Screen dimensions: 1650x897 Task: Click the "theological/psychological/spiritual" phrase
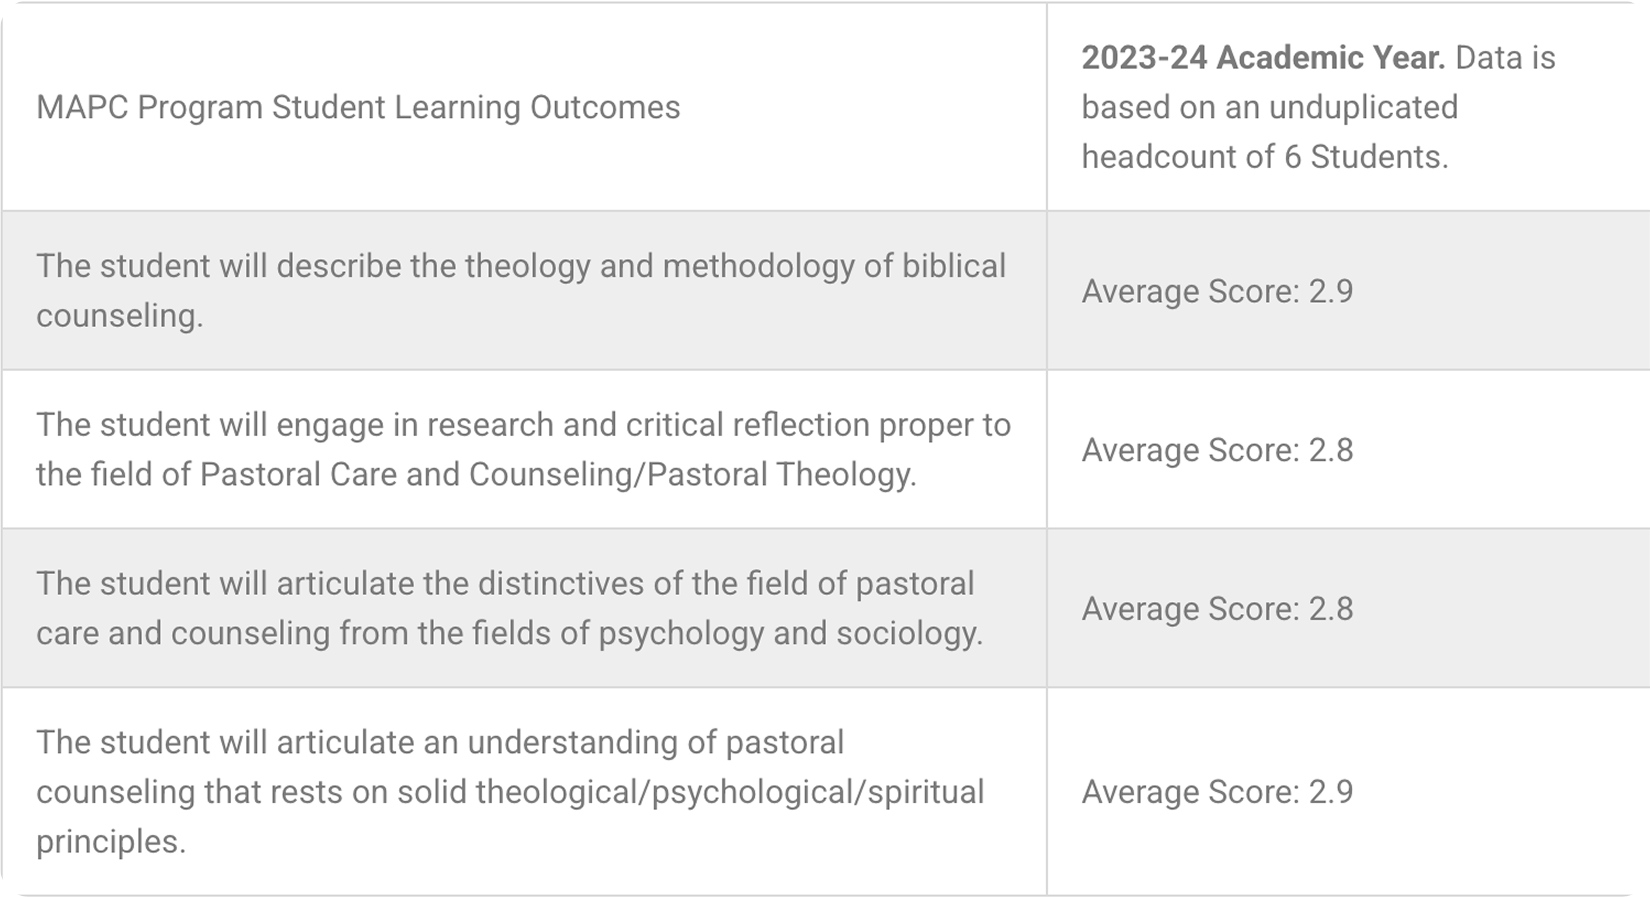coord(729,792)
